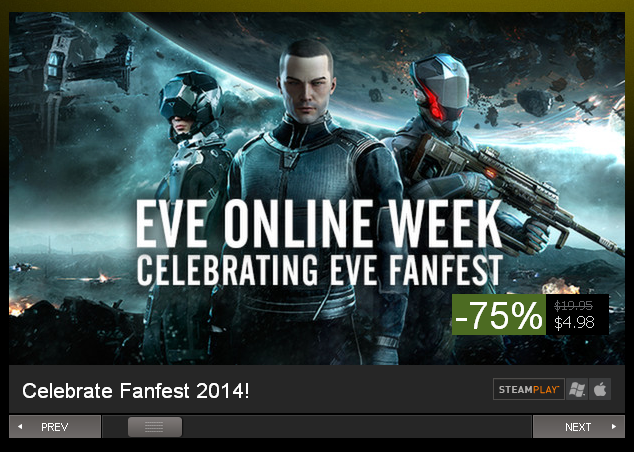Click the EVE ONLINE WEEK banner title

pyautogui.click(x=319, y=225)
